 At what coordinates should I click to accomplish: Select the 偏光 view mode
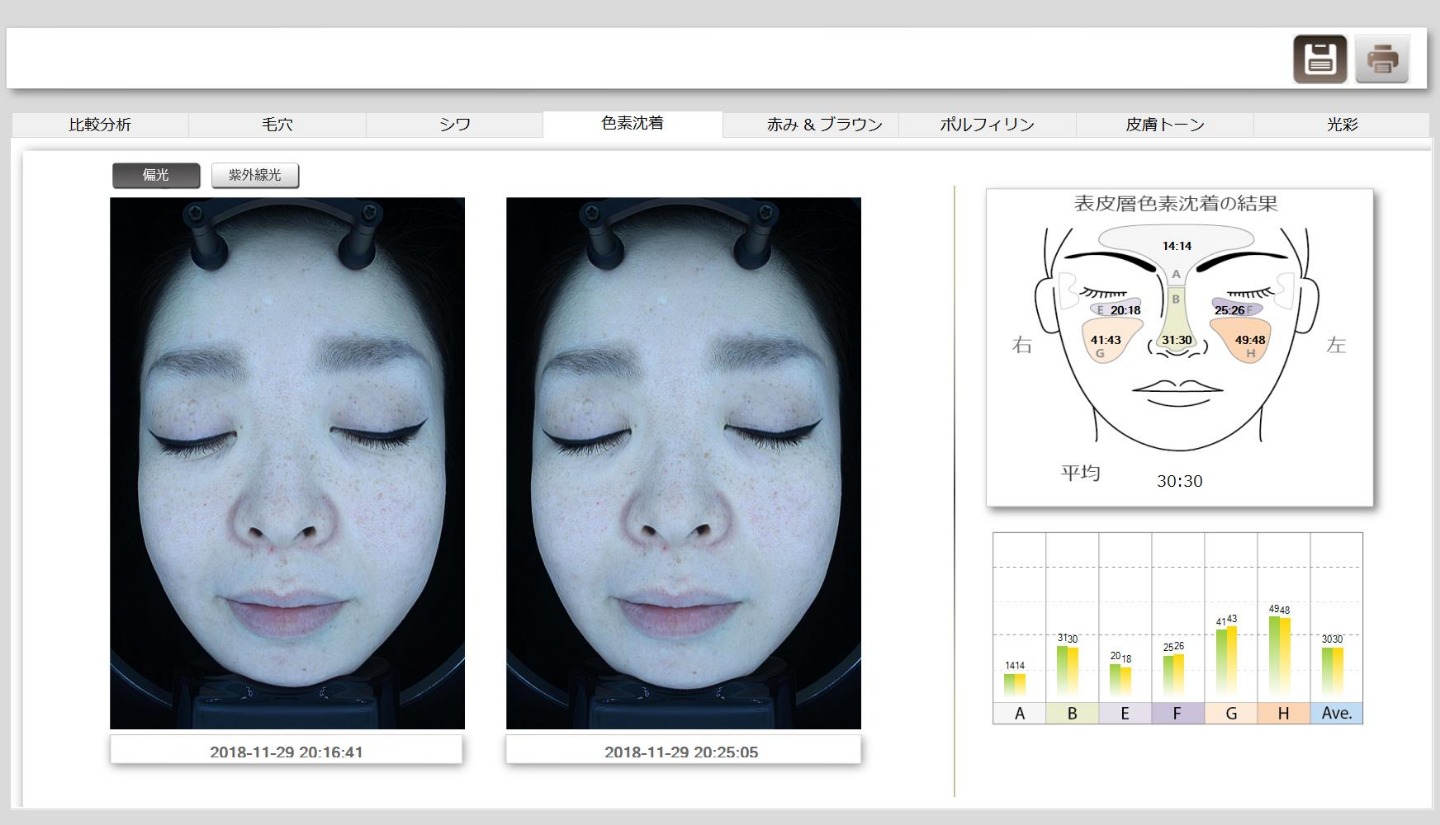coord(156,175)
